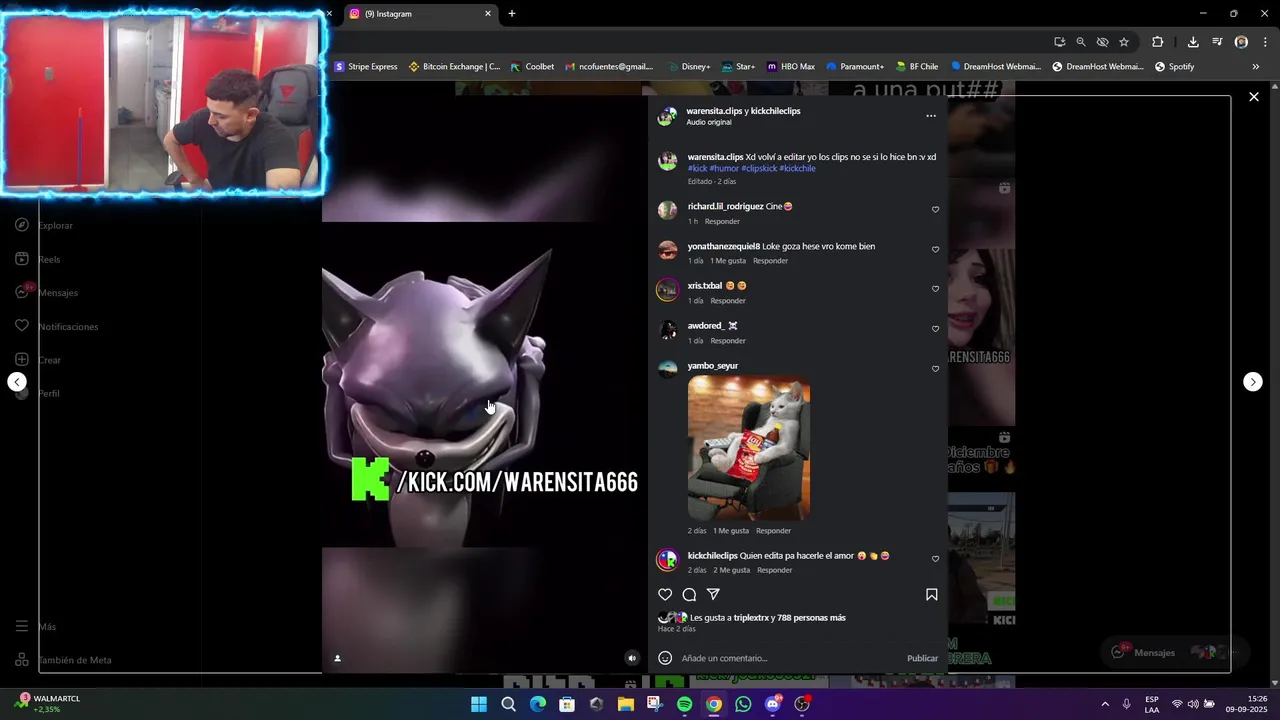Click the Publicar button

922,658
